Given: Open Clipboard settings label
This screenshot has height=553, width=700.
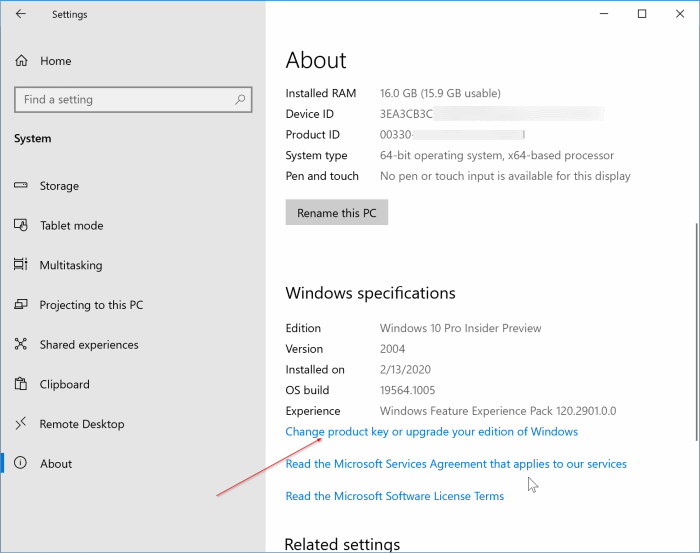Looking at the screenshot, I should 64,384.
